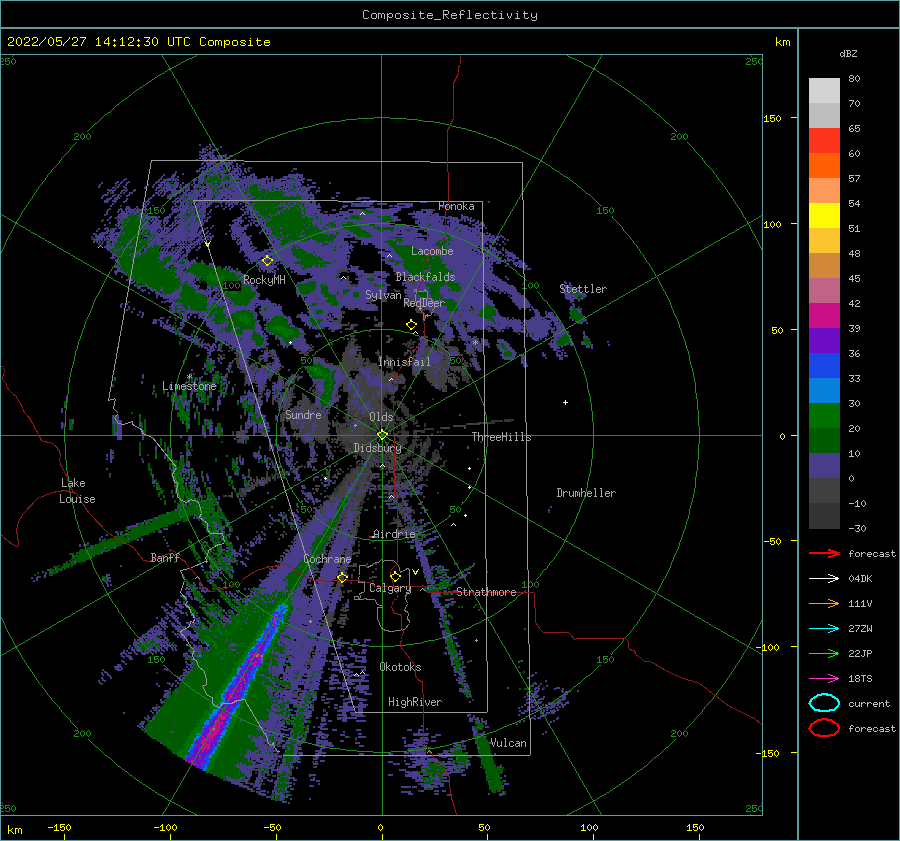Click the RedDeer map label
Image resolution: width=900 pixels, height=841 pixels.
pos(424,303)
